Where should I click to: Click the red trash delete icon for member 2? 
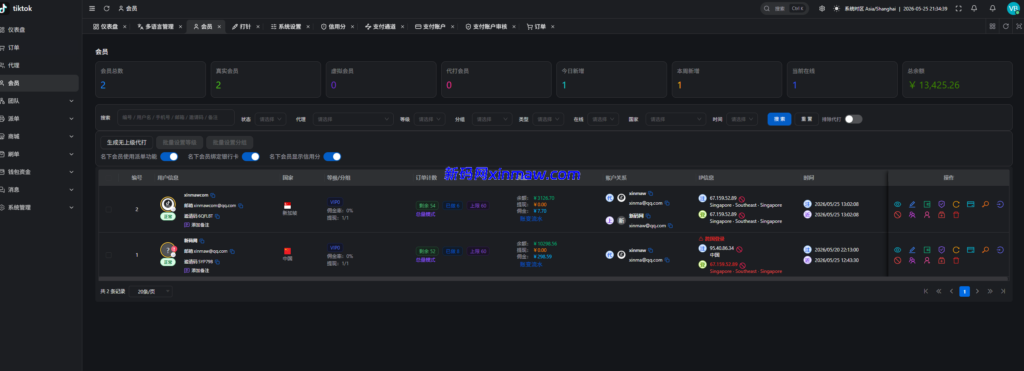[x=956, y=214]
